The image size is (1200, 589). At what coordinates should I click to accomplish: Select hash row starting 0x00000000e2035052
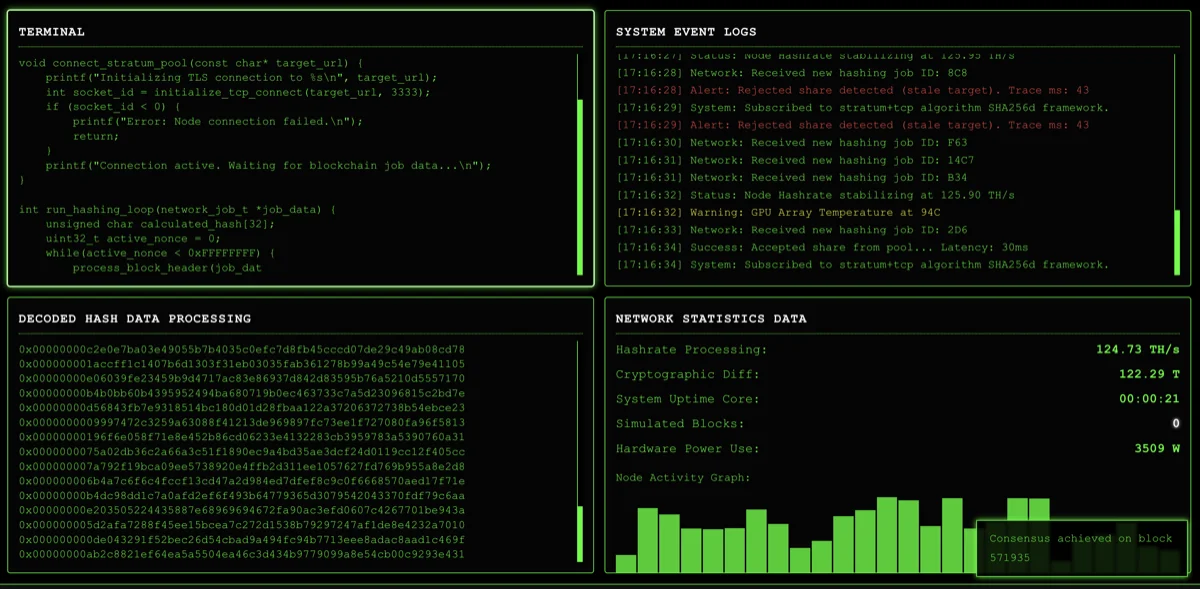(x=242, y=510)
